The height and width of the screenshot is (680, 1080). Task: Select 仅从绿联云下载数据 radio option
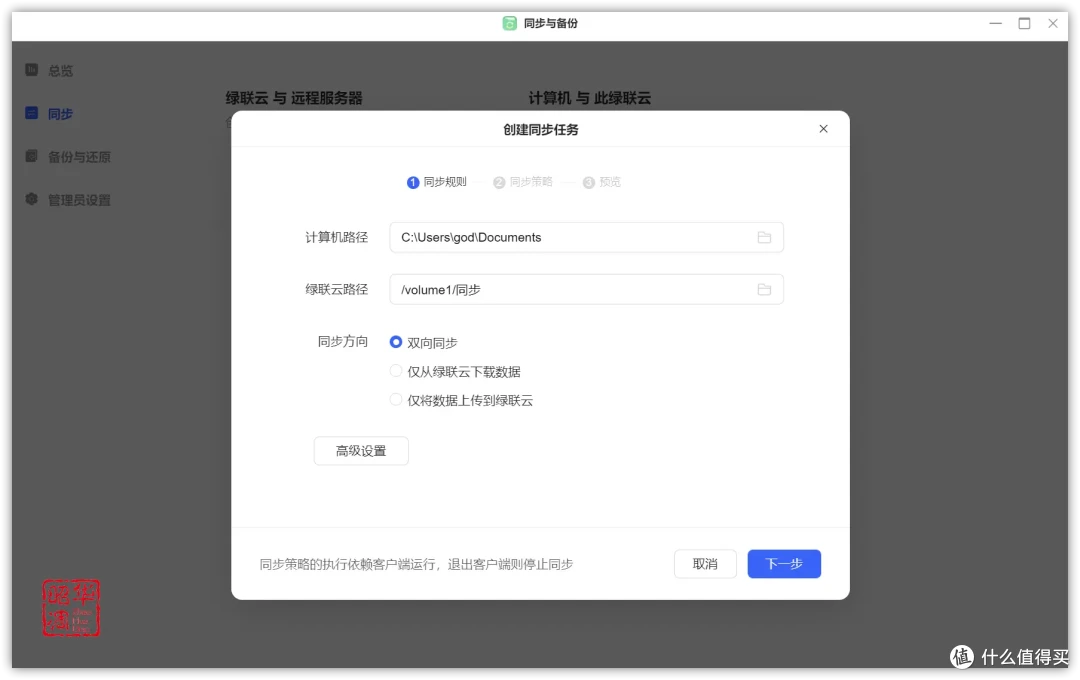tap(395, 371)
